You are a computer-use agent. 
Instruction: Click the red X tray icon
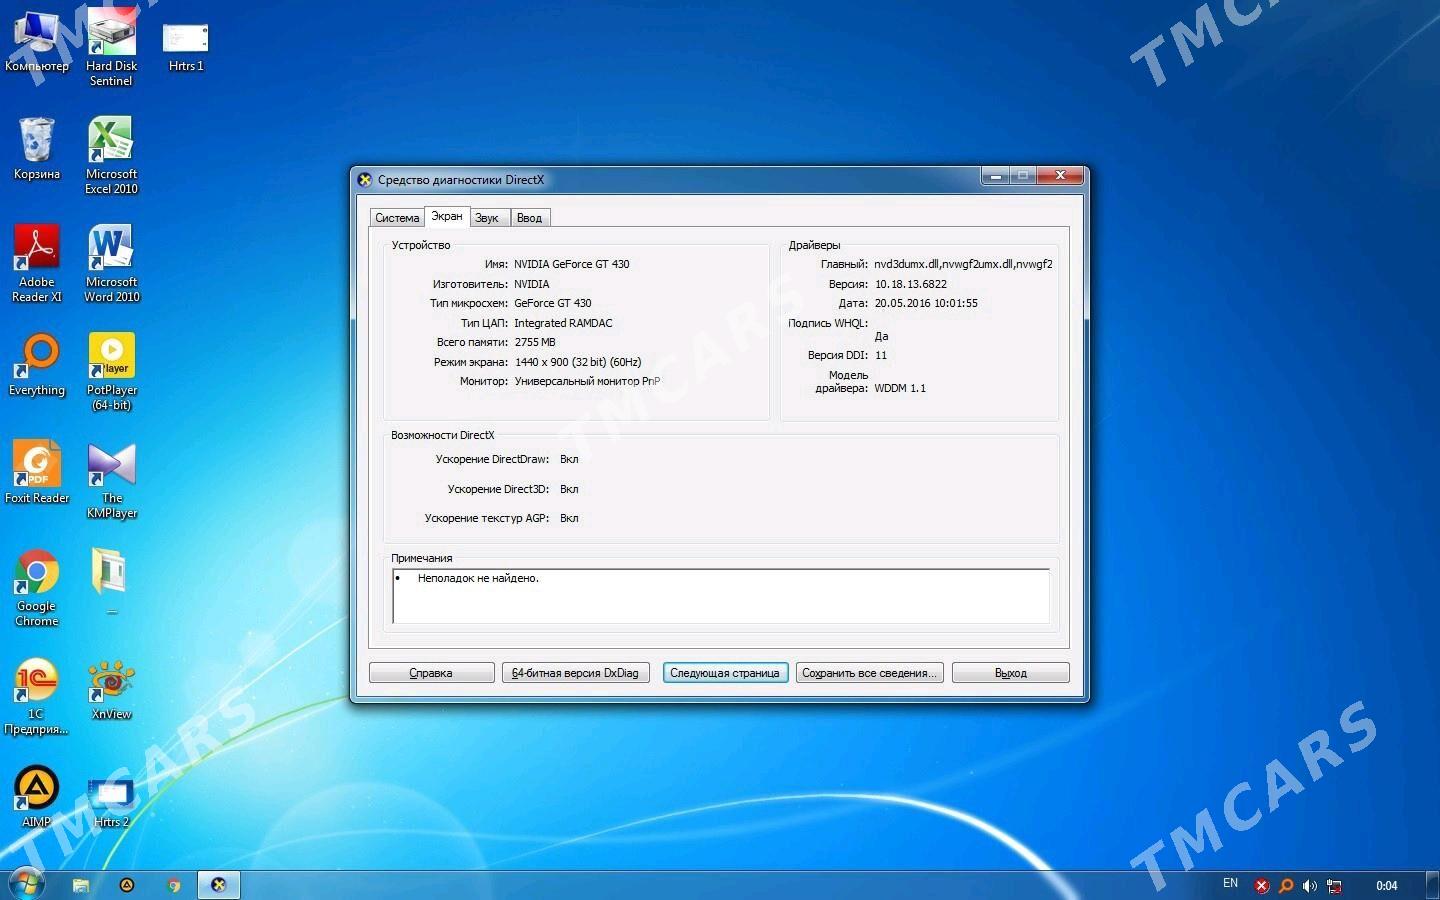click(1262, 886)
